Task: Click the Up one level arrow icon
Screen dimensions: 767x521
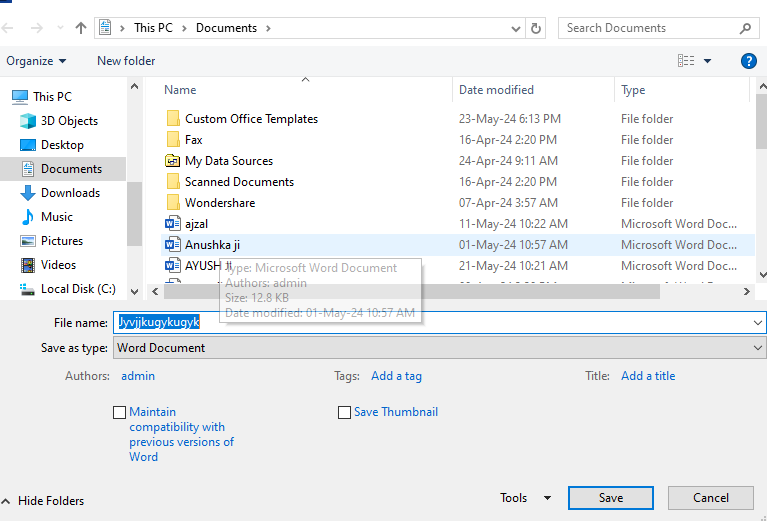Action: [x=81, y=29]
